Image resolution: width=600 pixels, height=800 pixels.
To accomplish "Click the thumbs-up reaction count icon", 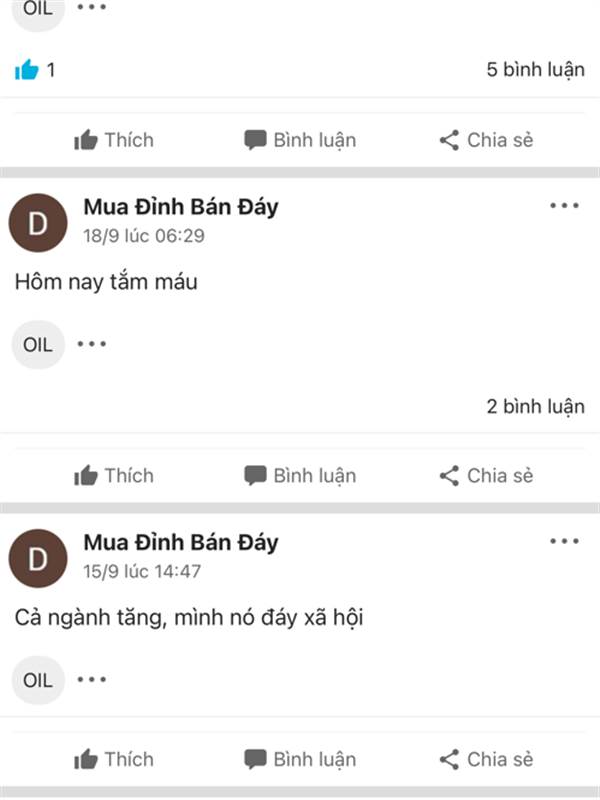I will 26,71.
